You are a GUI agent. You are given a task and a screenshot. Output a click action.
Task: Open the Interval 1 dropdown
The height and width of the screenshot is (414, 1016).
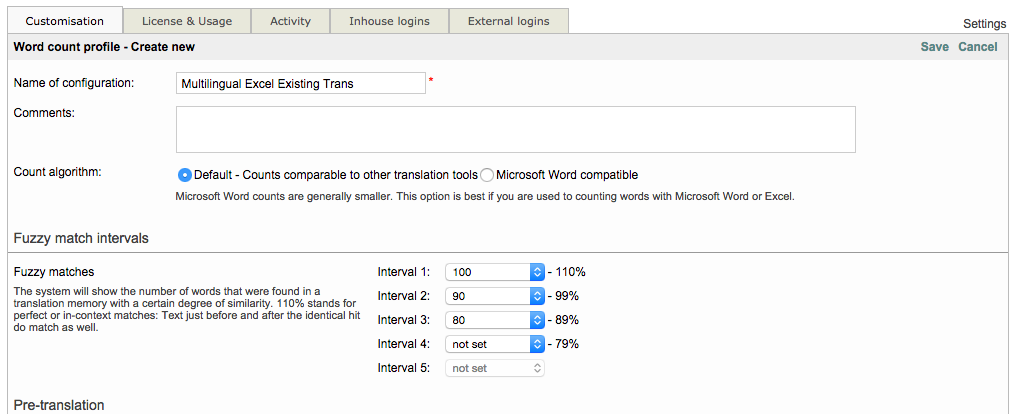494,272
